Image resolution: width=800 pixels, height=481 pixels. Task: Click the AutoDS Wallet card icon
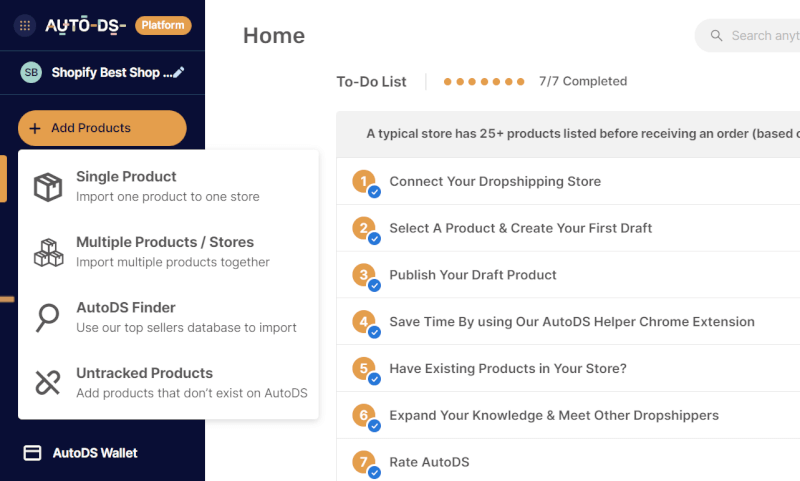coord(33,453)
